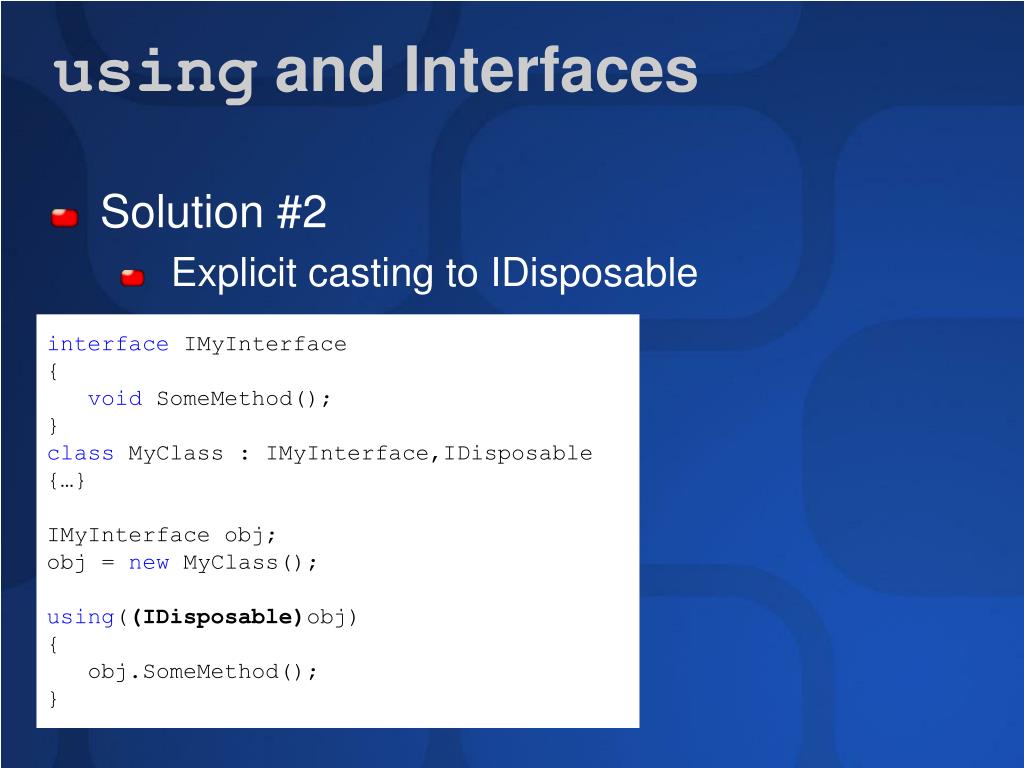Image resolution: width=1024 pixels, height=768 pixels.
Task: Click 'Explicit casting to IDisposable' text
Action: click(434, 273)
